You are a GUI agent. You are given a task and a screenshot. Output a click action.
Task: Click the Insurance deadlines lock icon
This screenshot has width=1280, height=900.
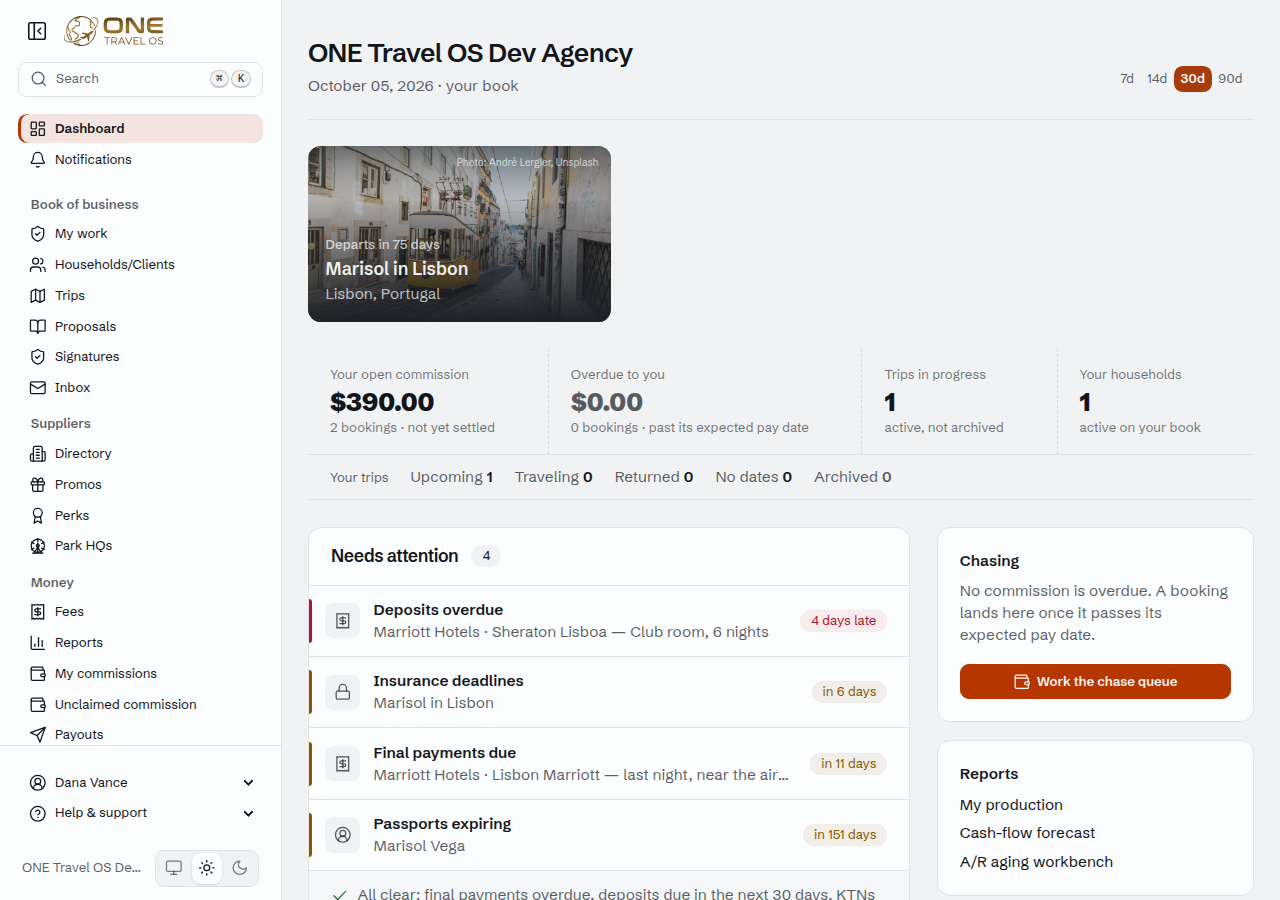[342, 692]
